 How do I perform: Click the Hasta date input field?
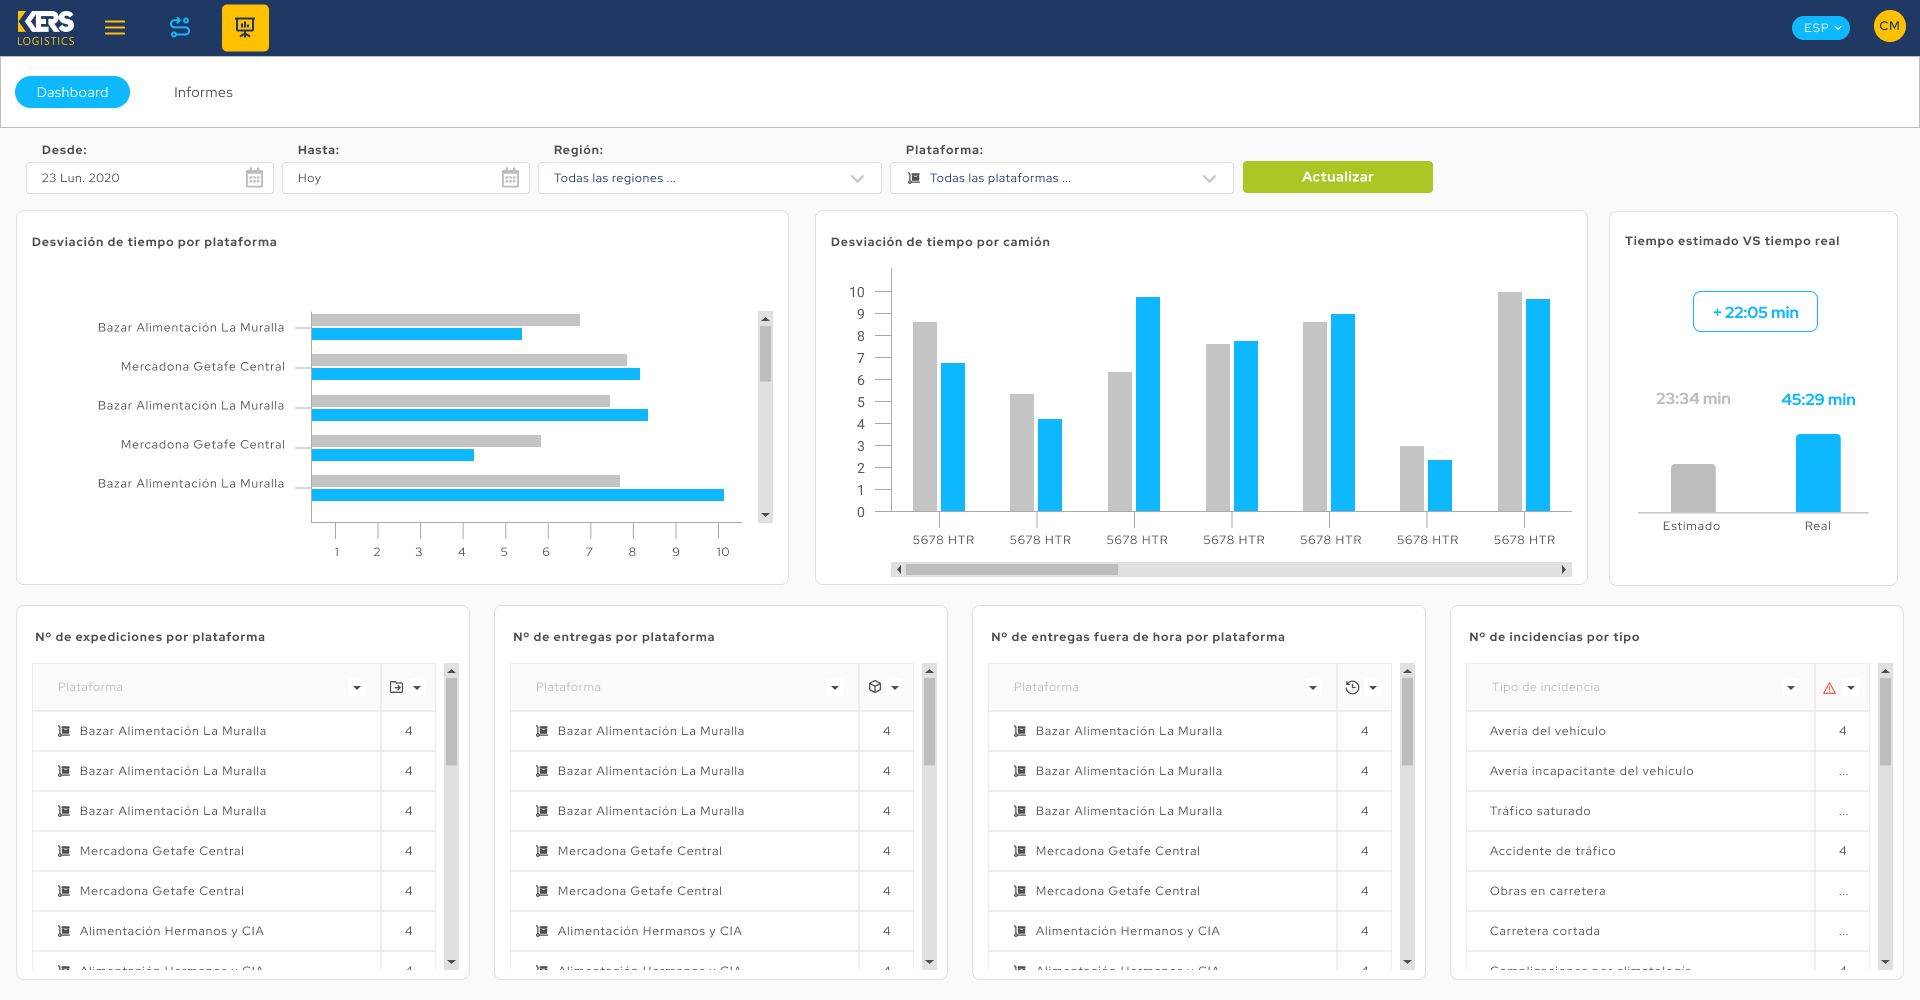tap(390, 178)
